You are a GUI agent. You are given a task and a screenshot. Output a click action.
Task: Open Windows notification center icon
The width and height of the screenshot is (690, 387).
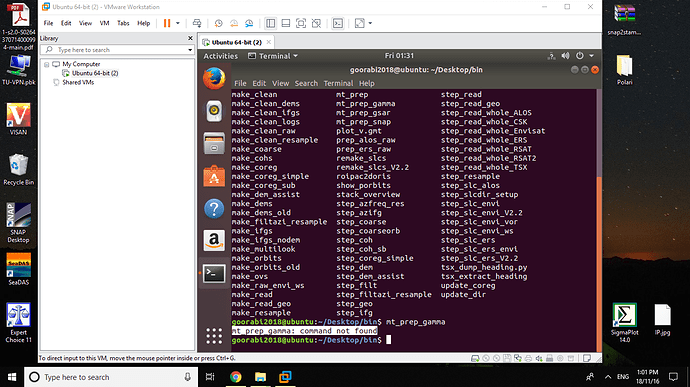tap(673, 377)
